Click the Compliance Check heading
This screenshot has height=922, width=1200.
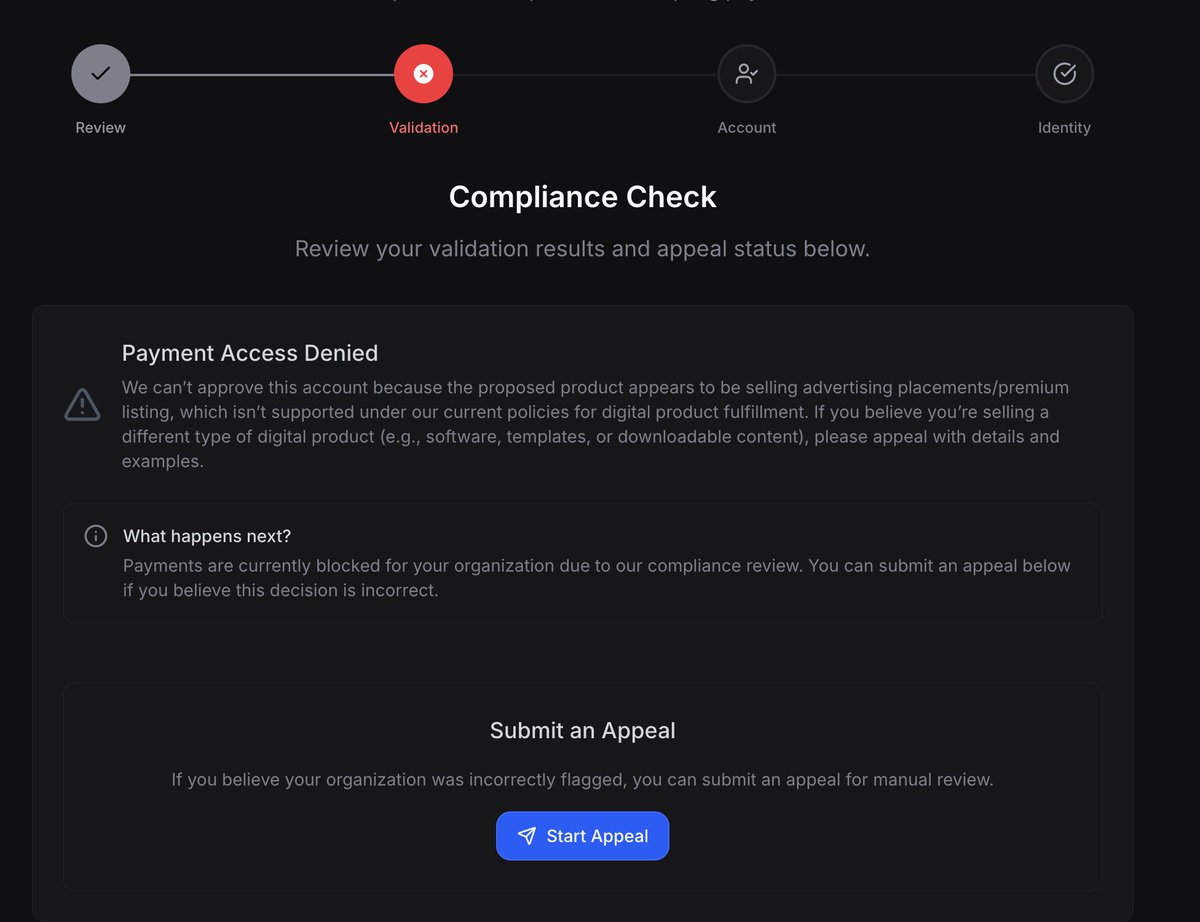[x=583, y=197]
